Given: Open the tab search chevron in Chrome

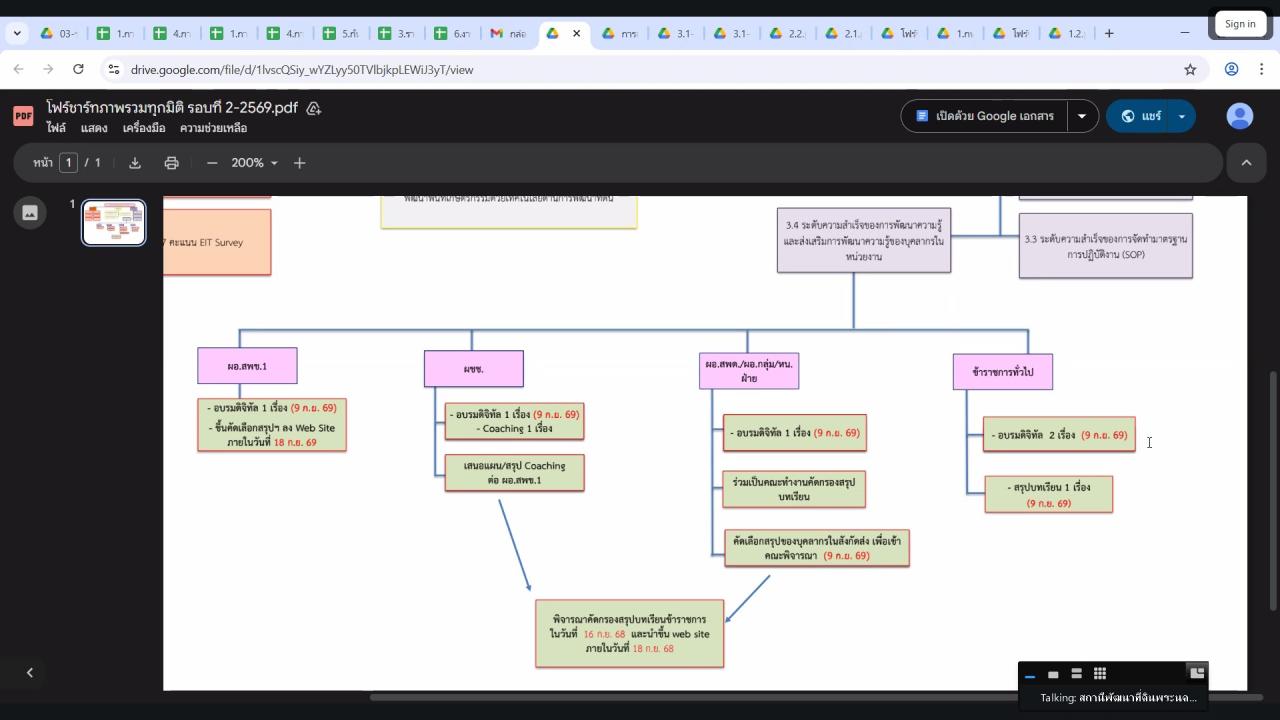Looking at the screenshot, I should pos(17,33).
